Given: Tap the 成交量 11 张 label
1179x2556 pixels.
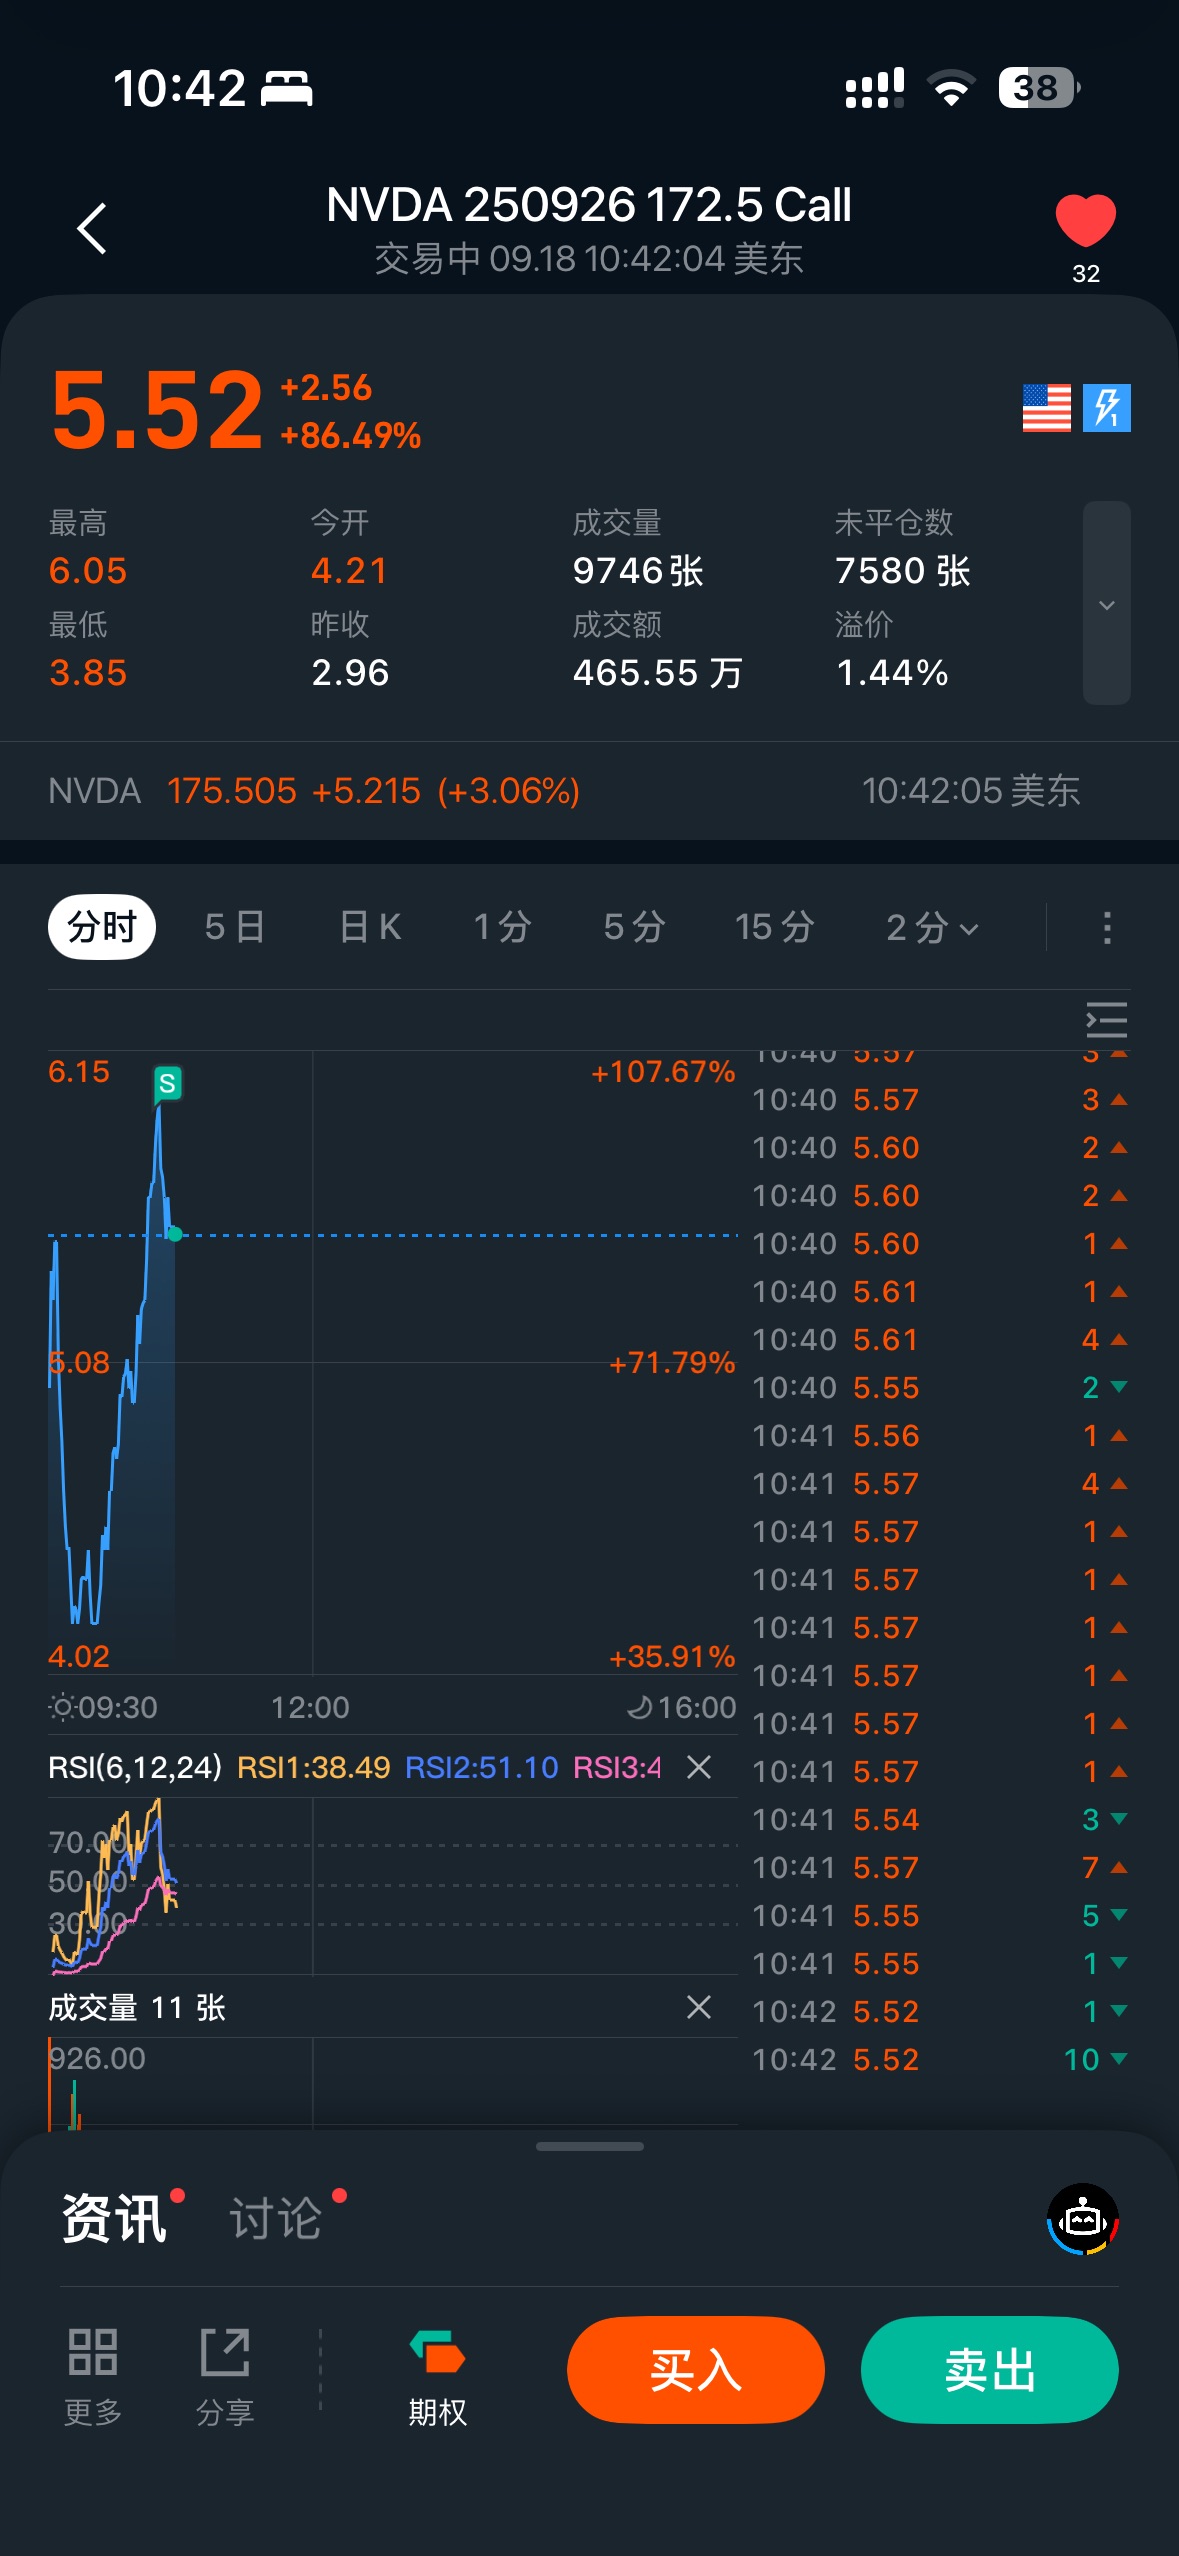Looking at the screenshot, I should pyautogui.click(x=137, y=2007).
